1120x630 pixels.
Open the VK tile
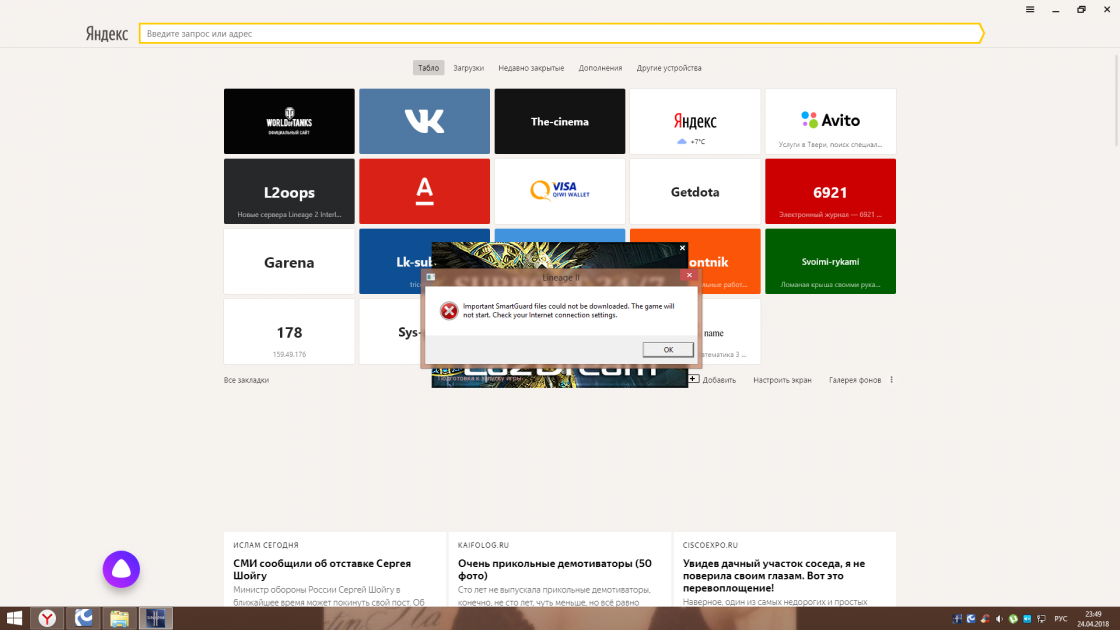tap(424, 121)
